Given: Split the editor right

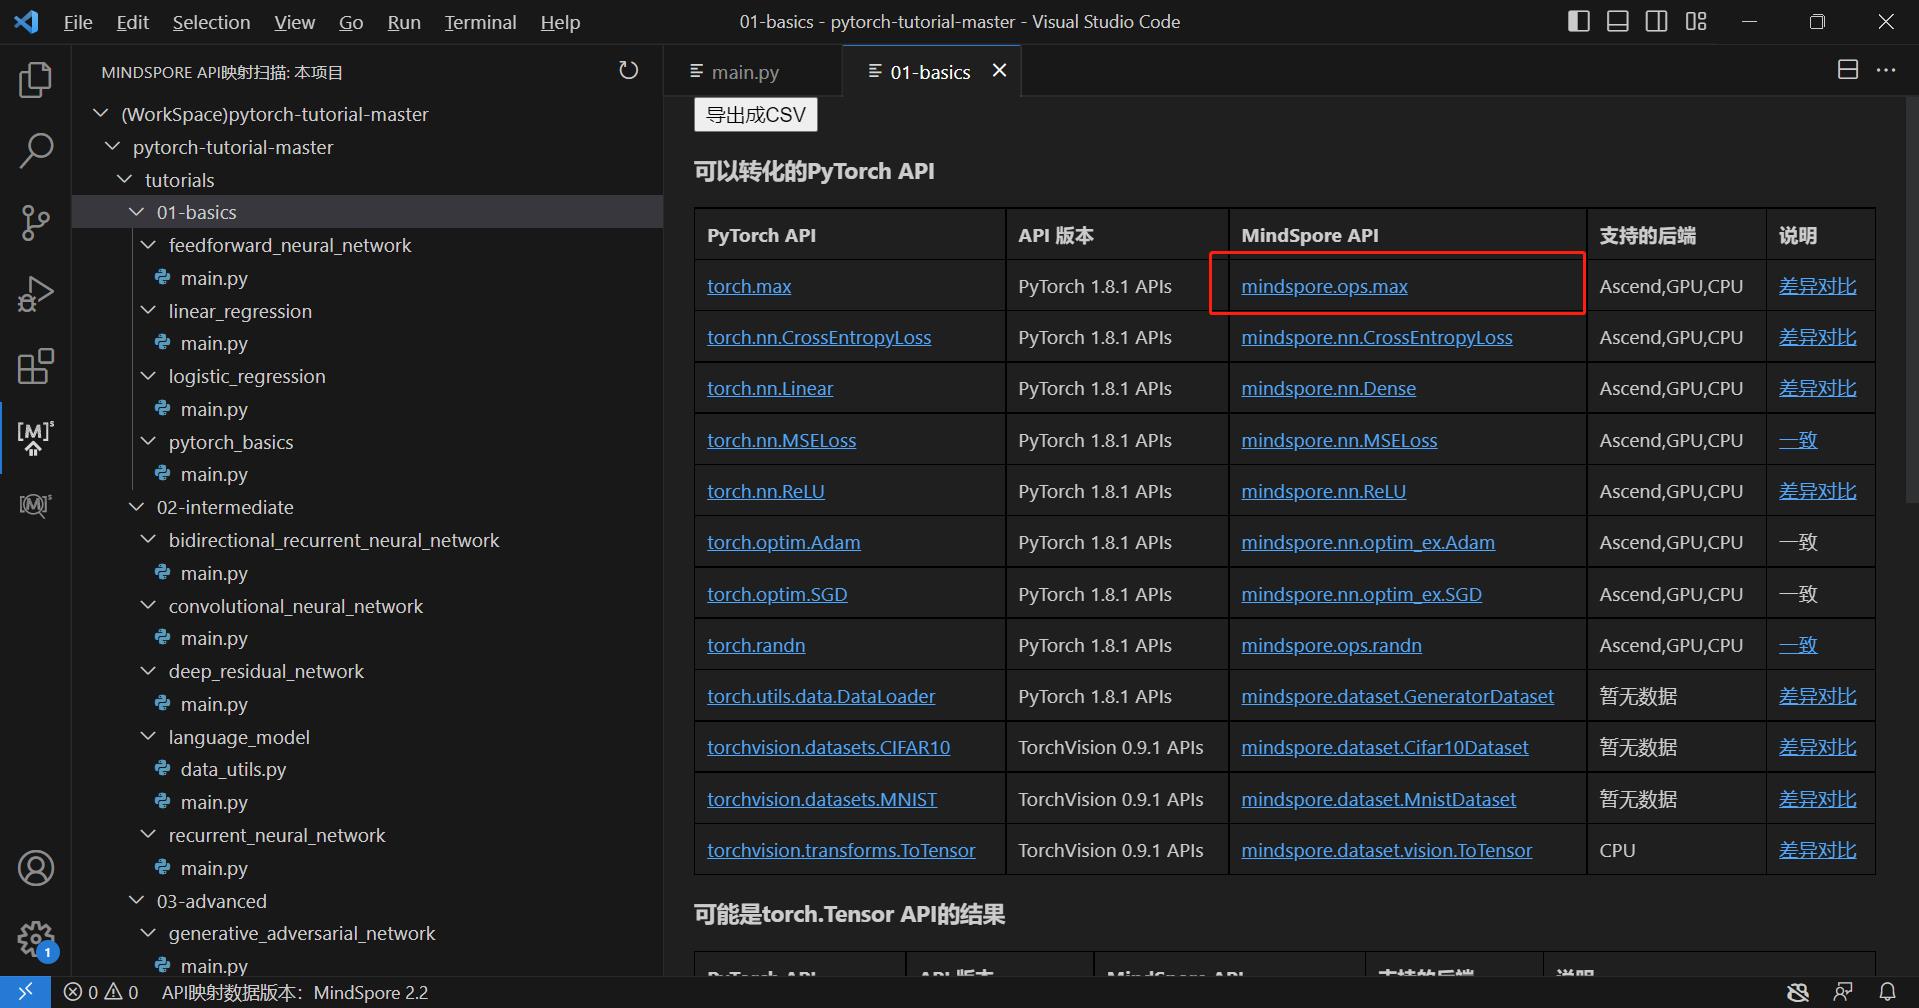Looking at the screenshot, I should coord(1848,70).
